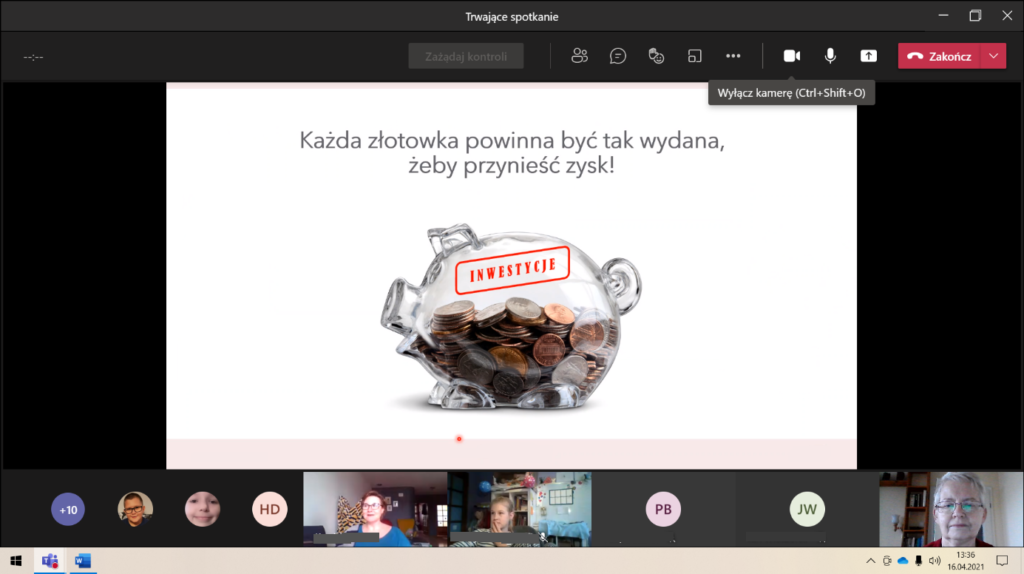Open the Windows Start menu
This screenshot has height=574, width=1024.
[16, 561]
